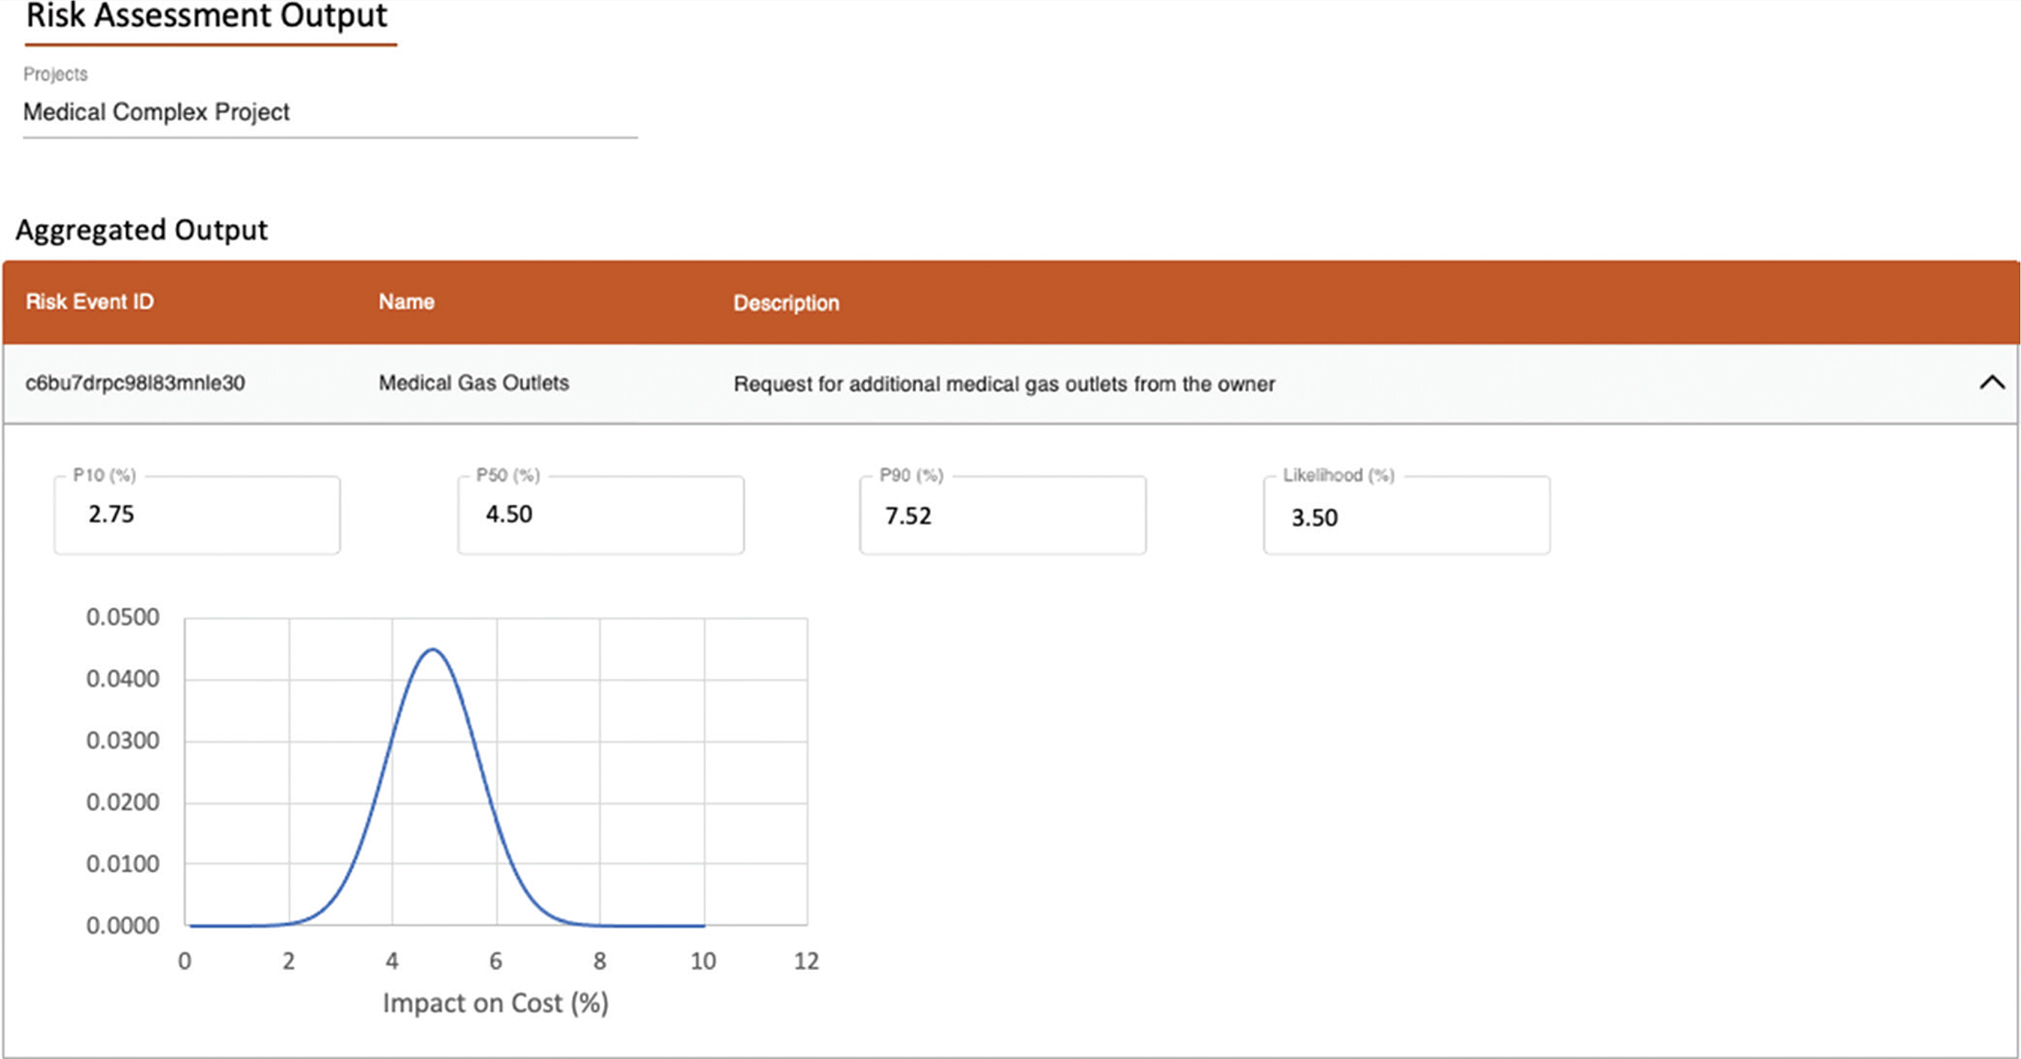This screenshot has height=1059, width=2021.
Task: Click the 12 label on the x-axis
Action: tap(806, 961)
